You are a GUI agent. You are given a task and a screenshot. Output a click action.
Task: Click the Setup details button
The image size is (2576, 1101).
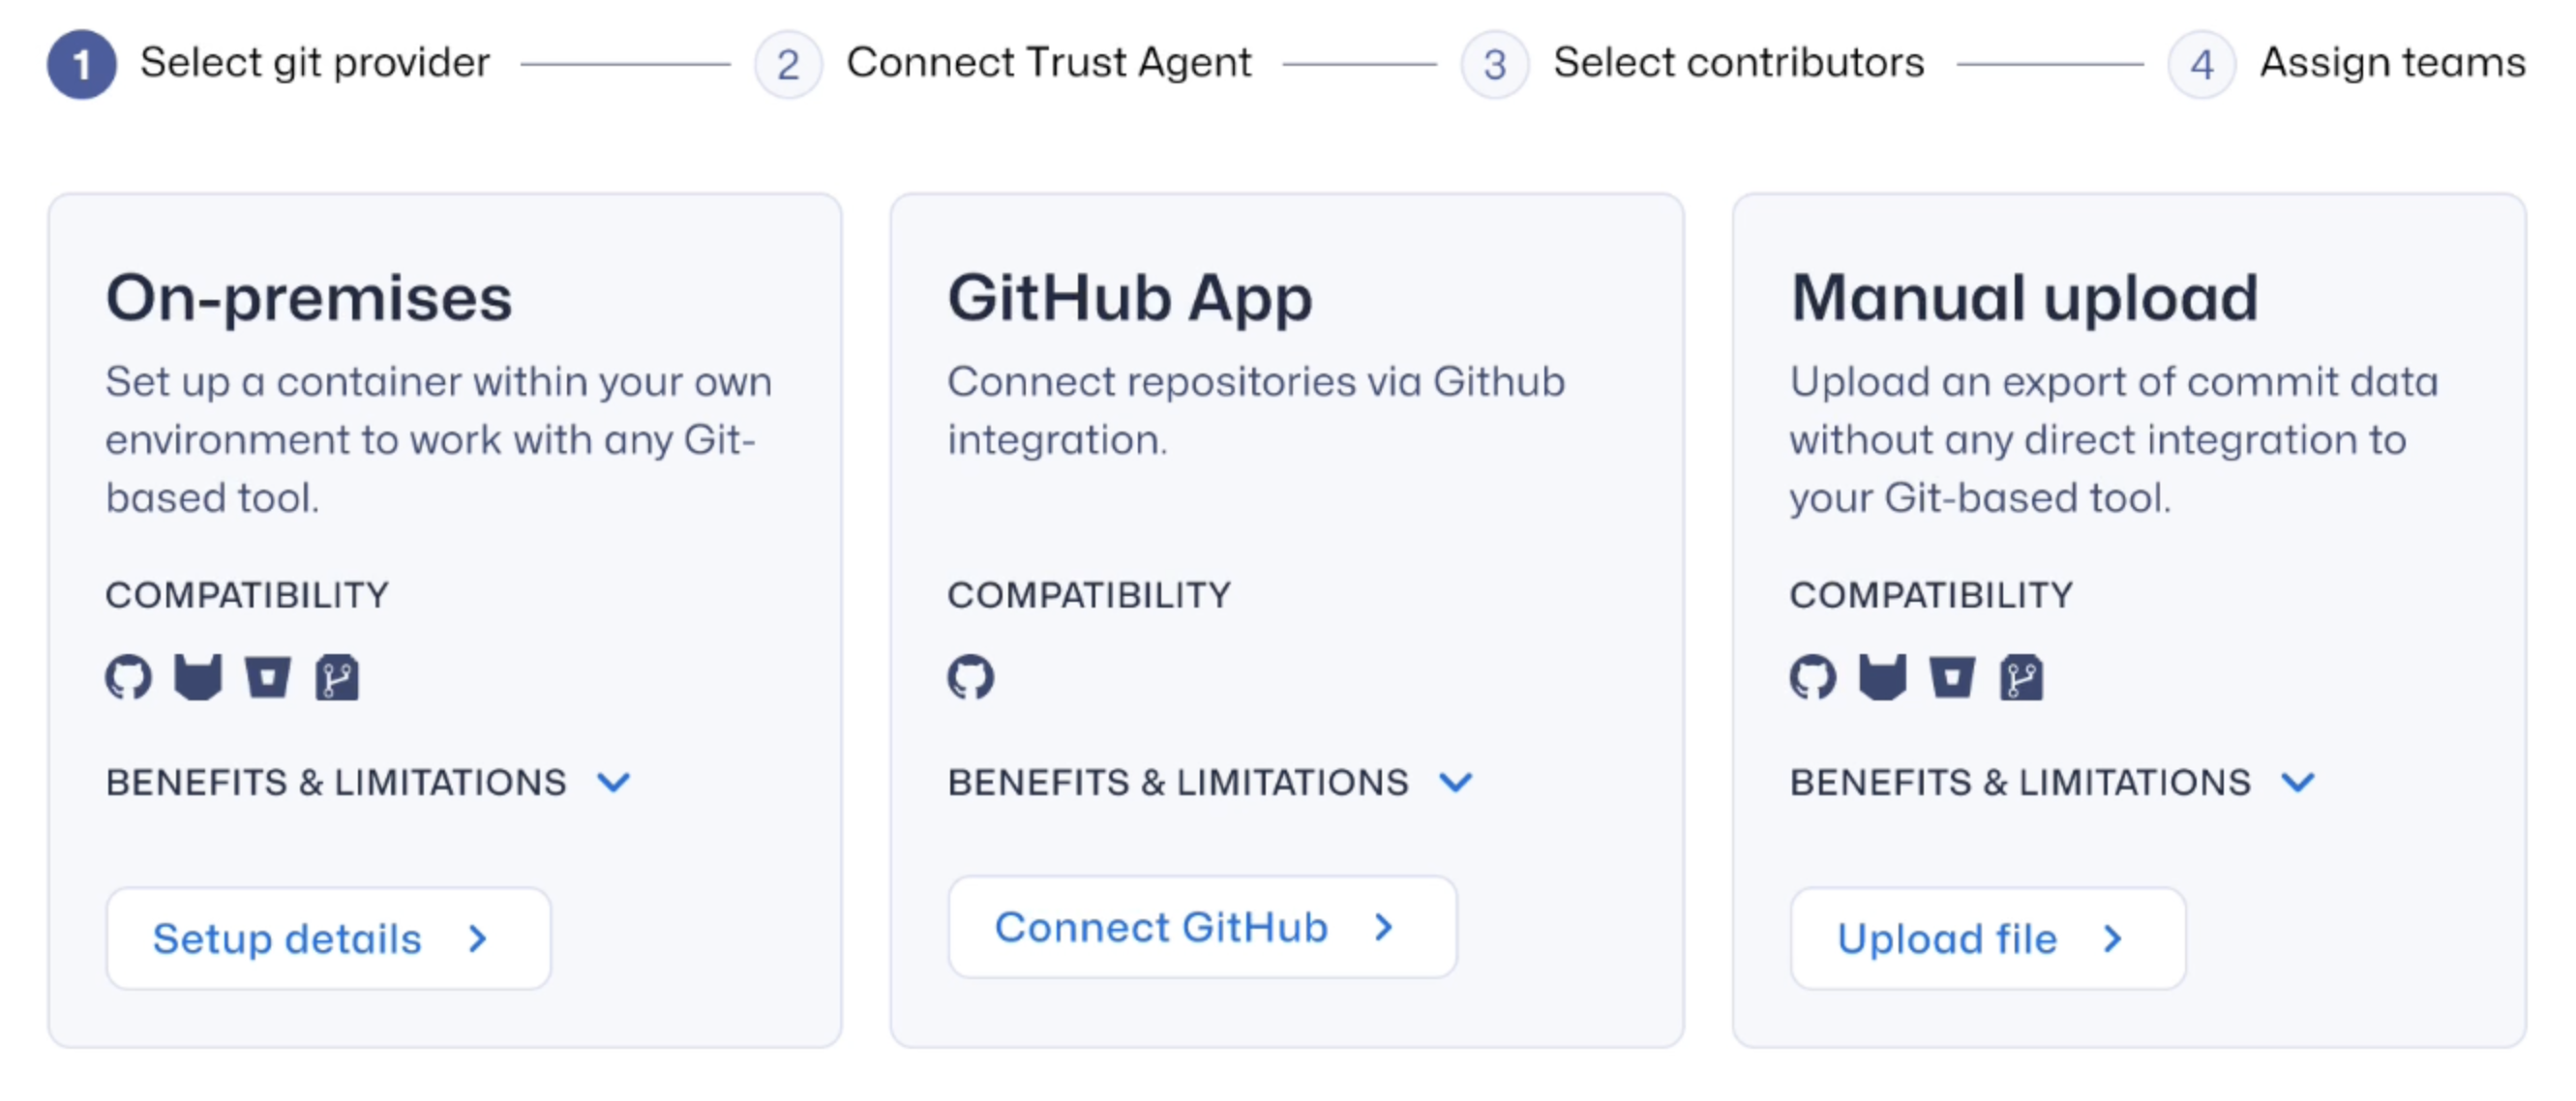(328, 938)
